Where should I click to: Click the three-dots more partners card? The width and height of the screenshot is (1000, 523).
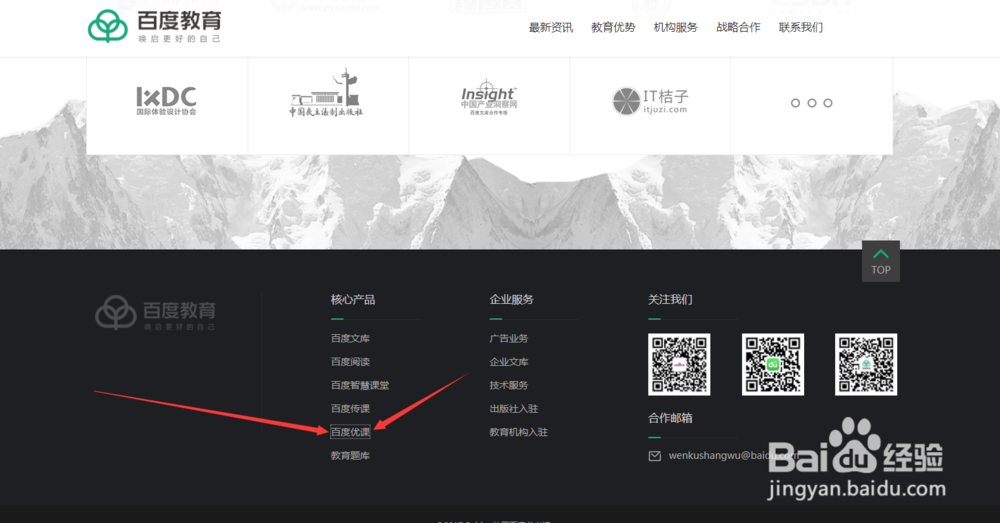[x=811, y=103]
